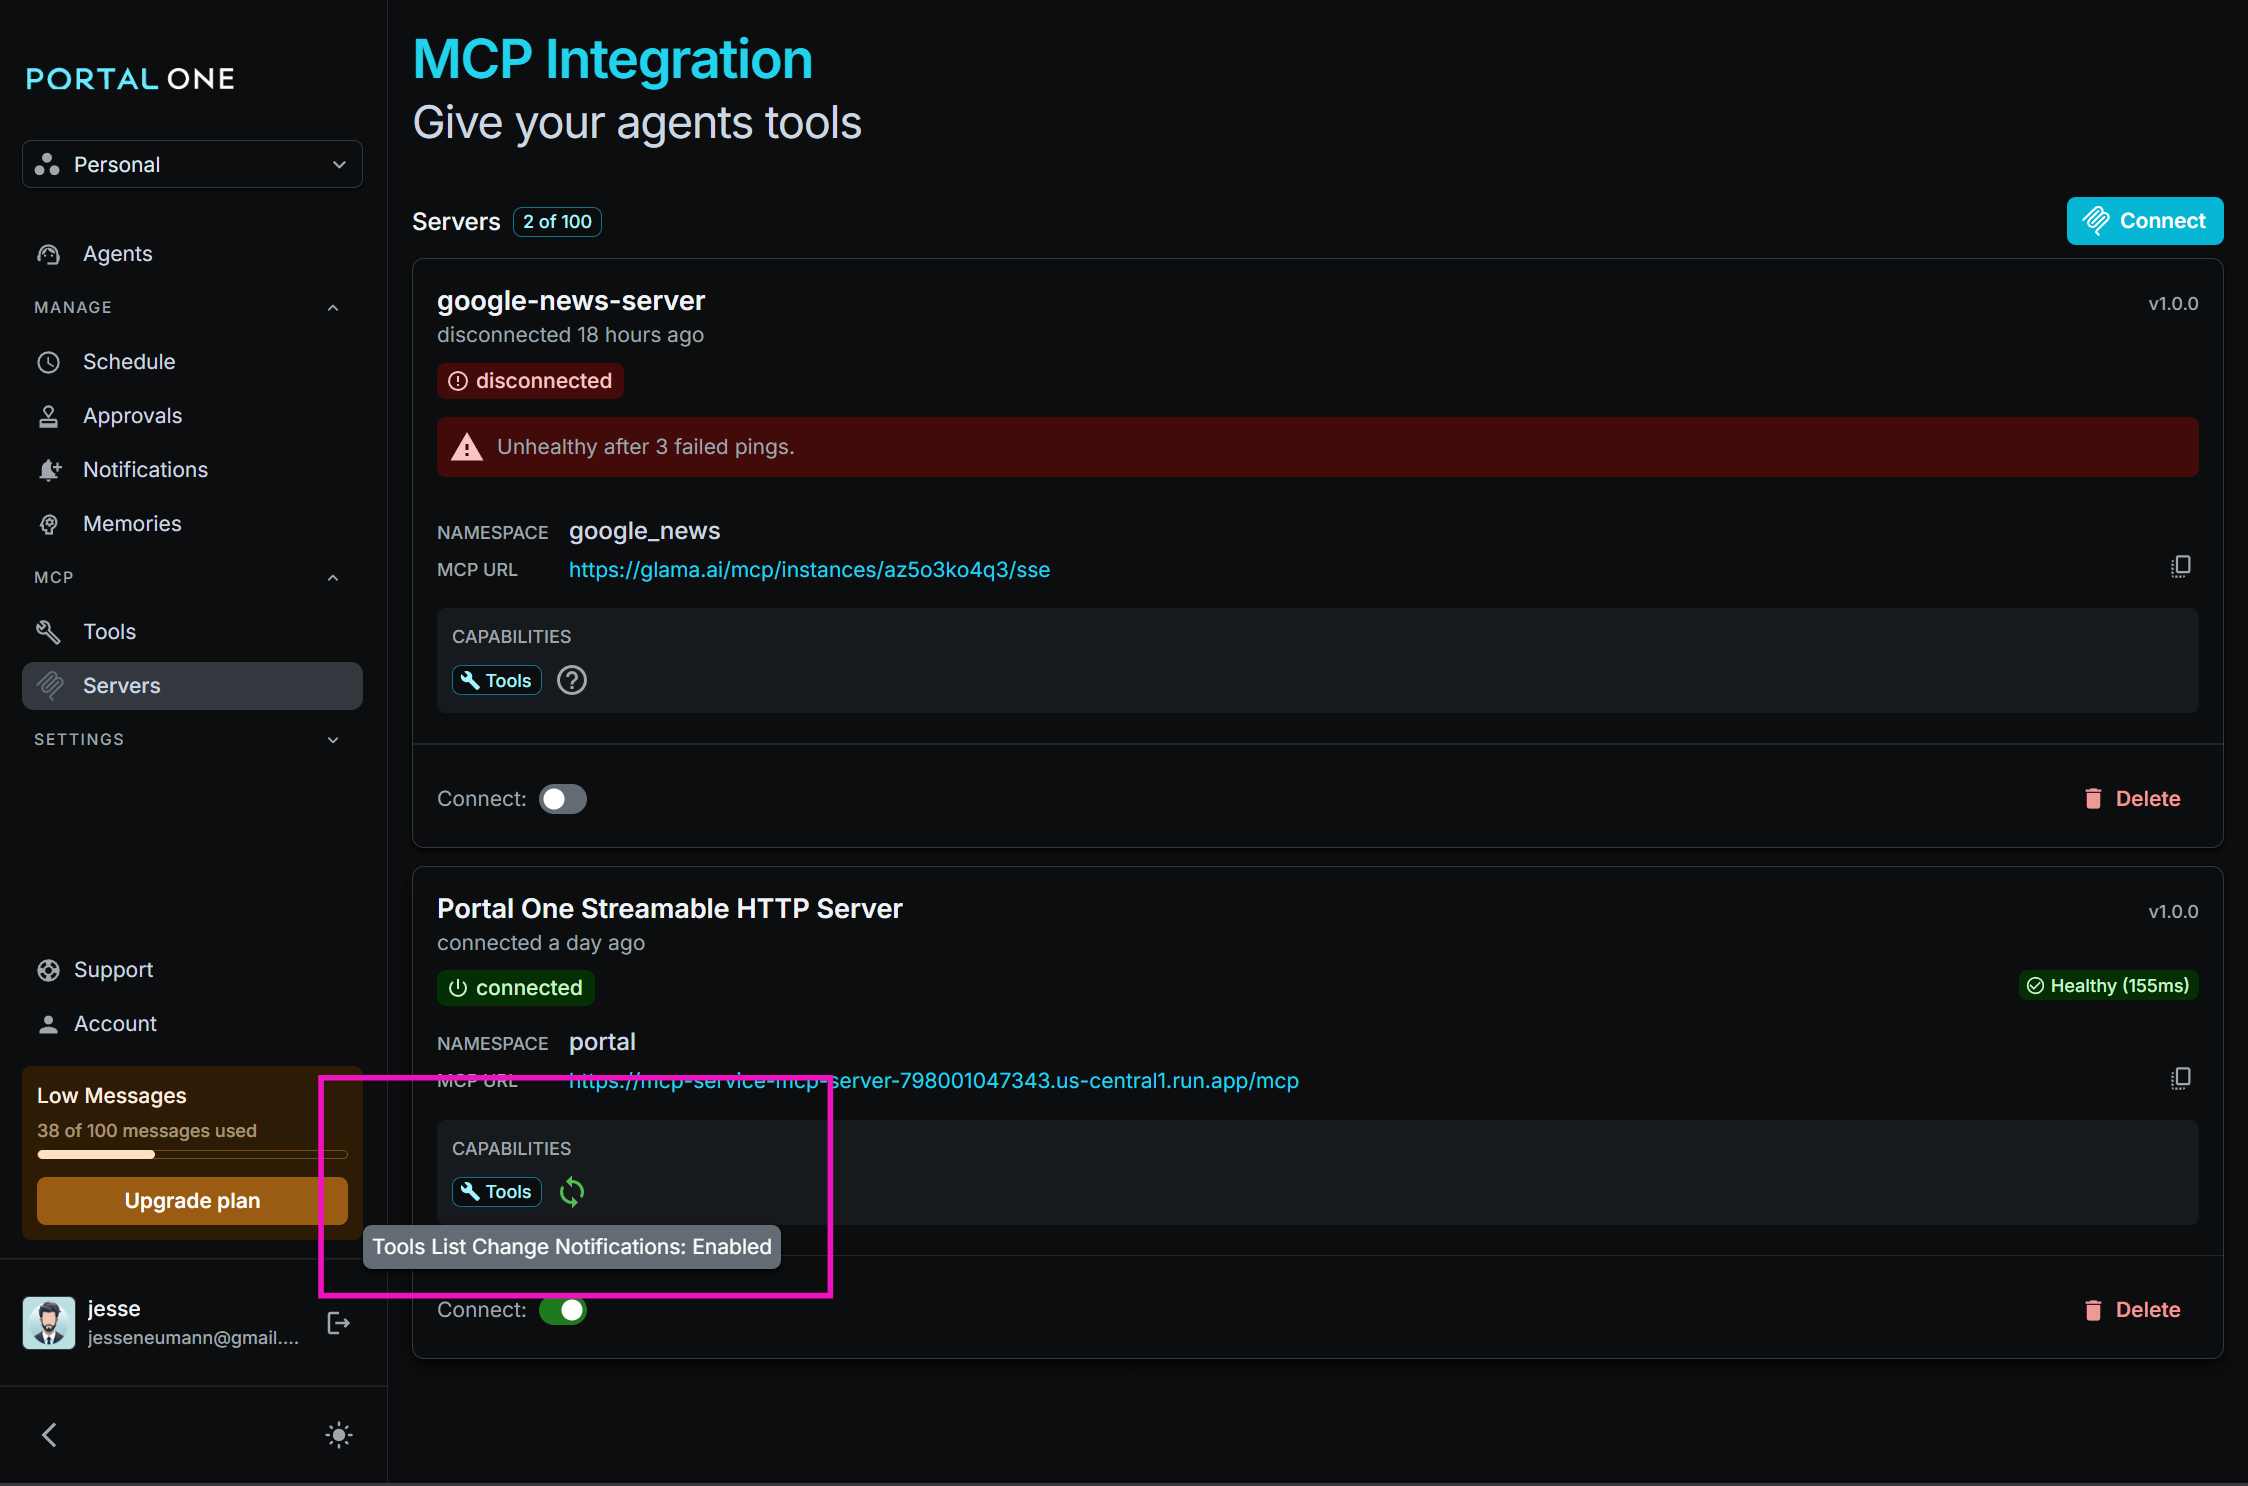This screenshot has width=2248, height=1486.
Task: Switch theme with the sun icon
Action: (338, 1435)
